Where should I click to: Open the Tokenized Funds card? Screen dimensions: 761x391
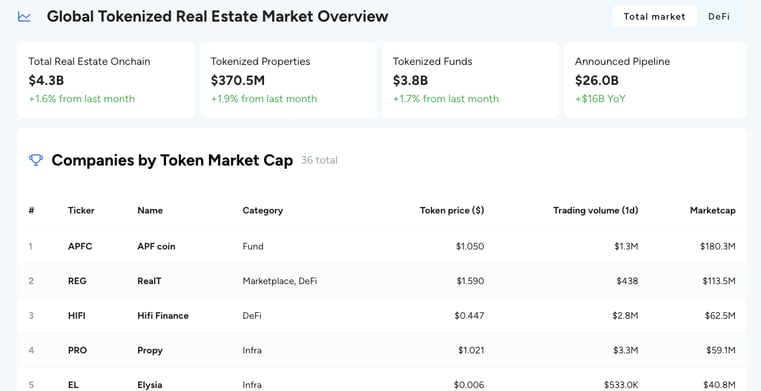coord(470,80)
